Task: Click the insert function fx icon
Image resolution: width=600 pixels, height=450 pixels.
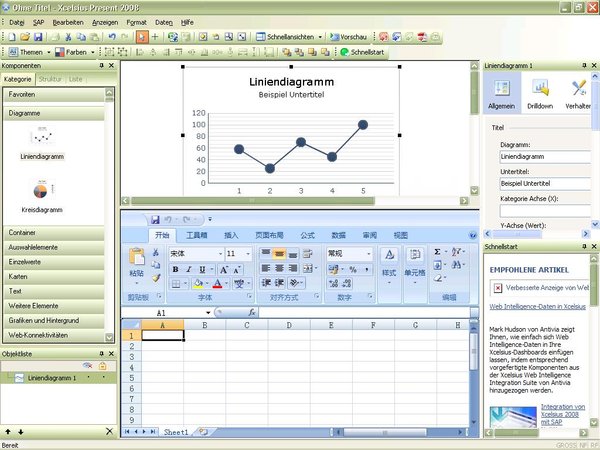Action: pyautogui.click(x=252, y=312)
